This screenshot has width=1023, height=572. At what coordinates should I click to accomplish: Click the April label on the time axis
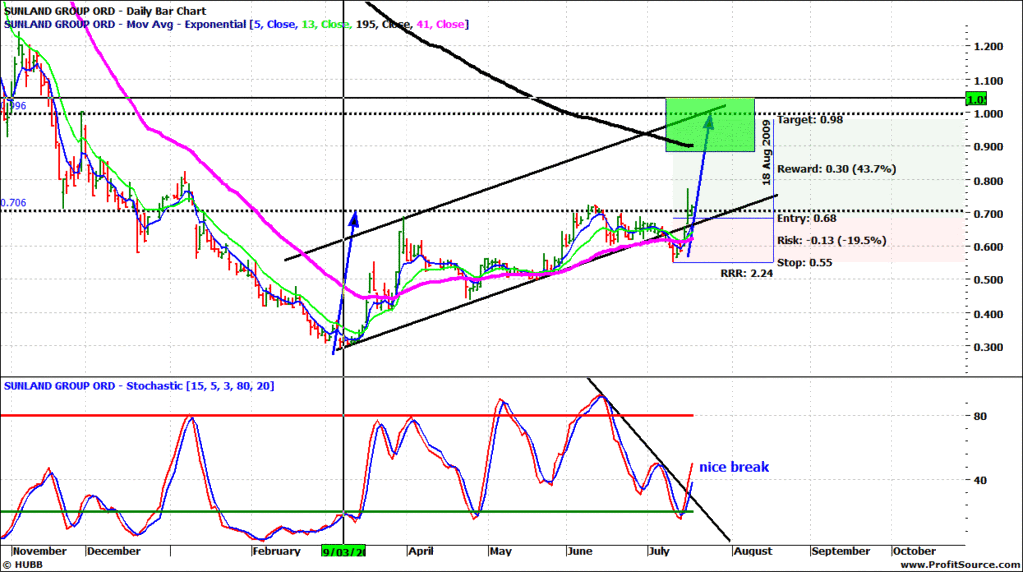point(421,551)
